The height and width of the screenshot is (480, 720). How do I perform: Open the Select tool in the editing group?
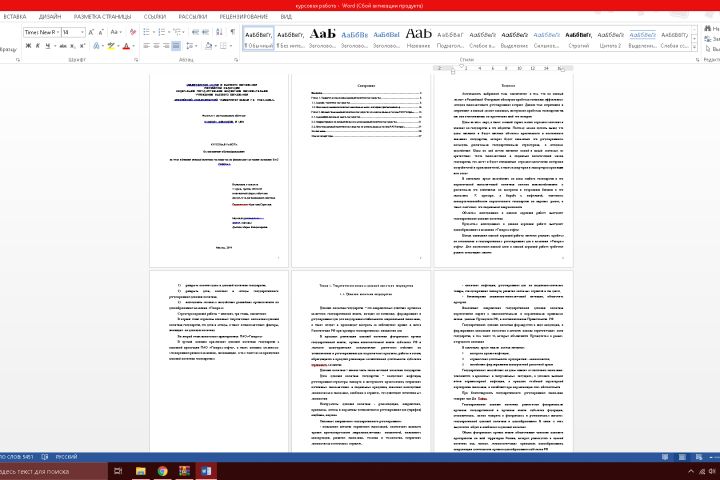[712, 49]
